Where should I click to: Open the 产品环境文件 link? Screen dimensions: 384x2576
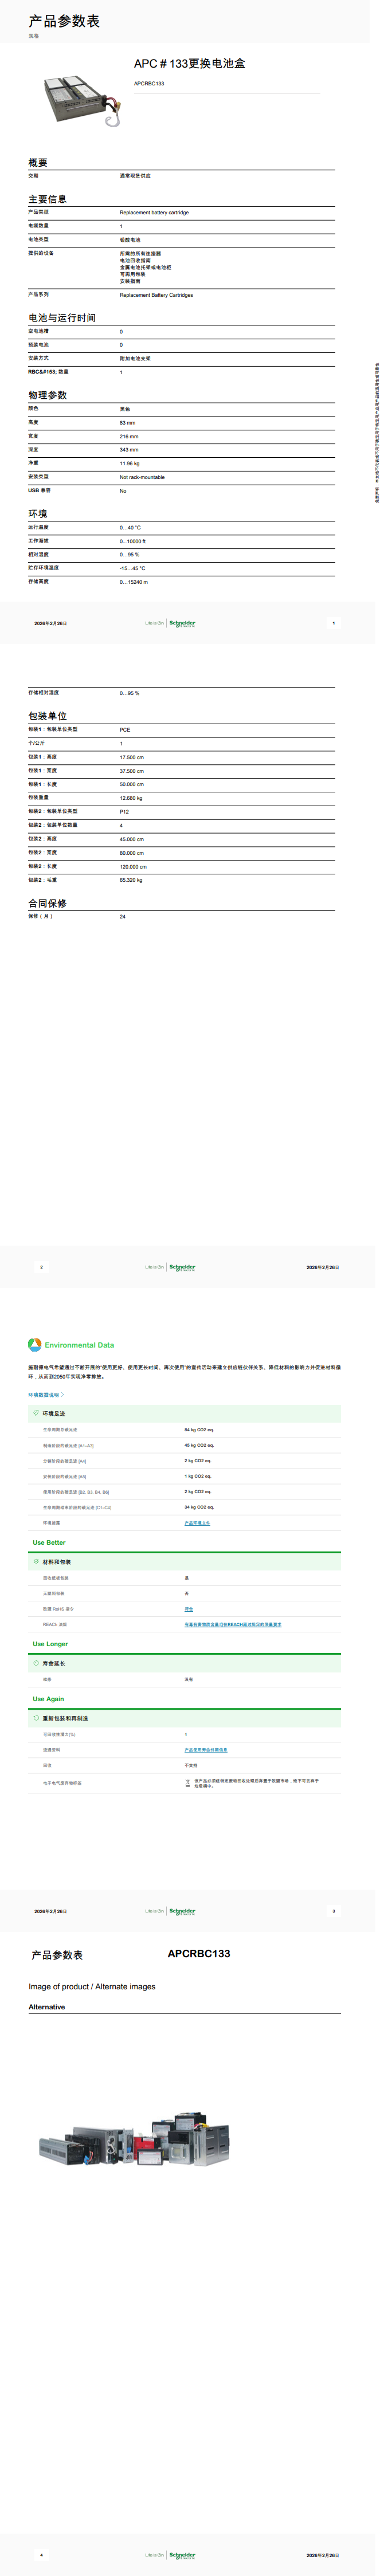[x=197, y=1523]
